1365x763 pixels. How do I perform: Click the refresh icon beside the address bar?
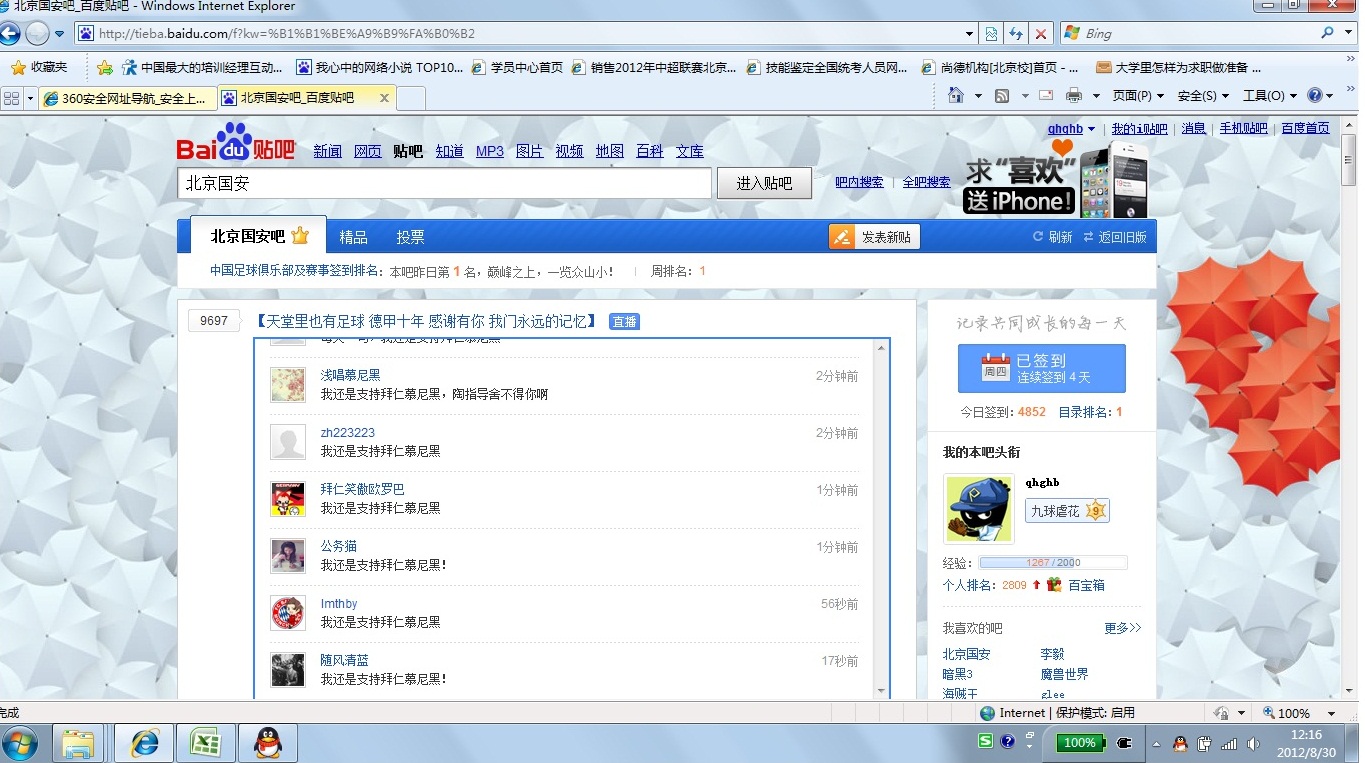coord(1016,33)
